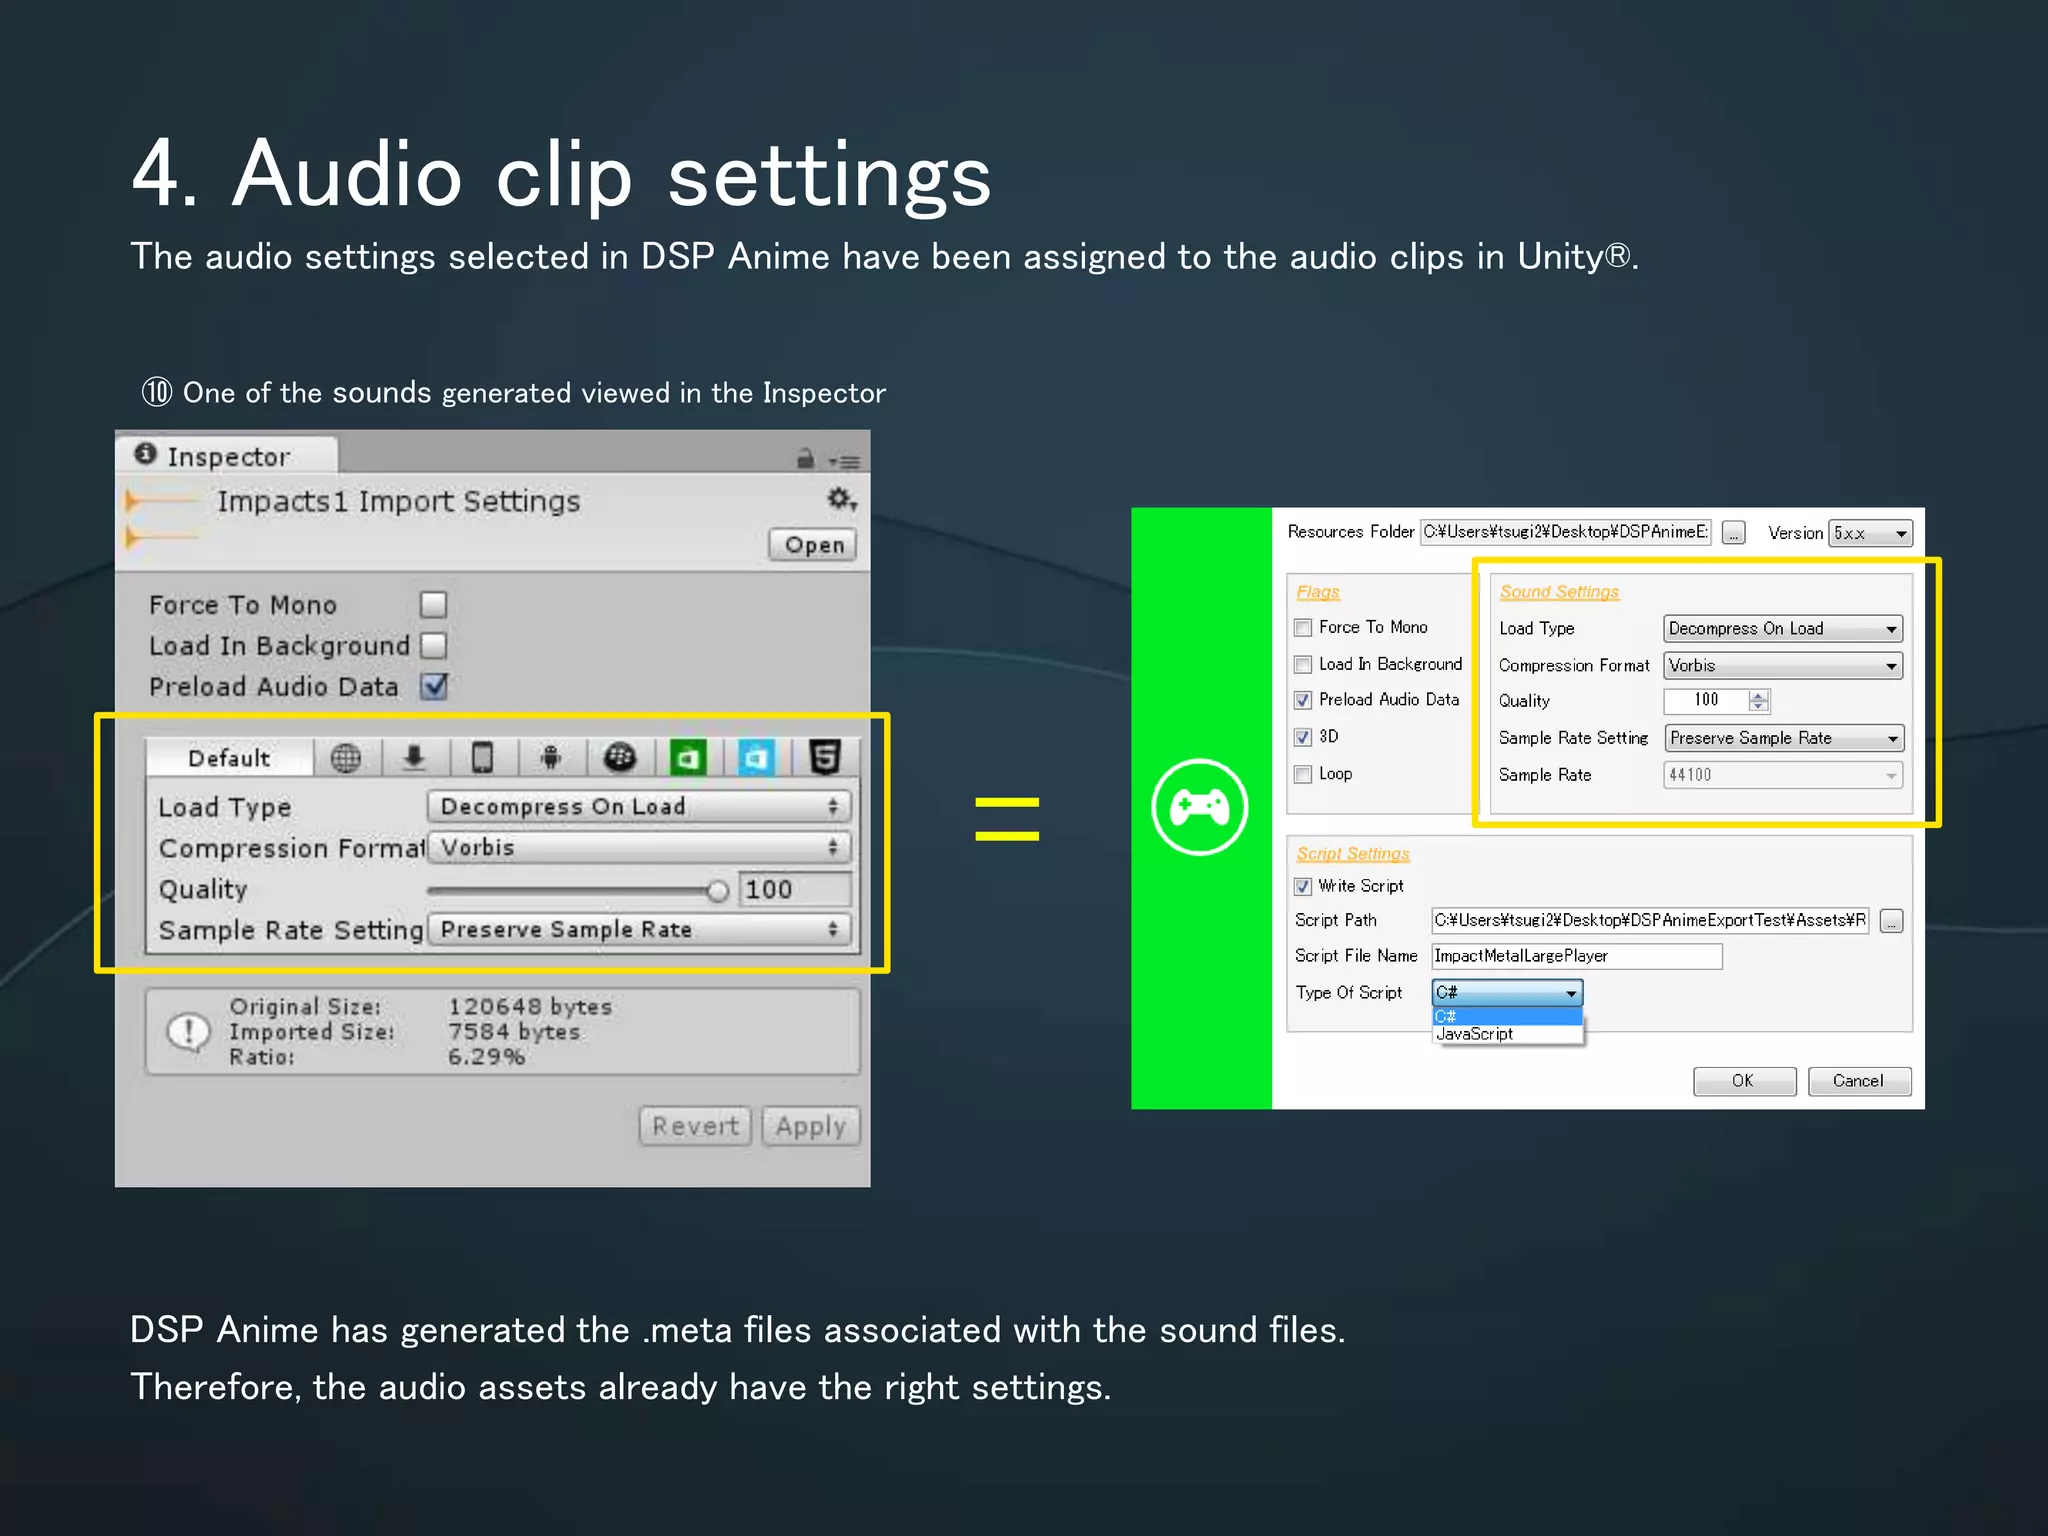Select the iPhone platform tab icon
This screenshot has width=2048, height=1536.
482,758
